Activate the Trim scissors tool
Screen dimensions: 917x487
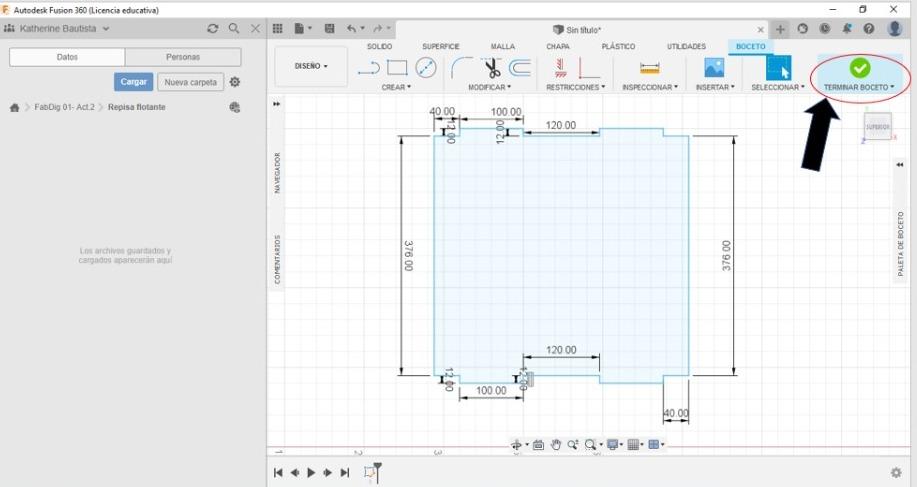[x=492, y=68]
